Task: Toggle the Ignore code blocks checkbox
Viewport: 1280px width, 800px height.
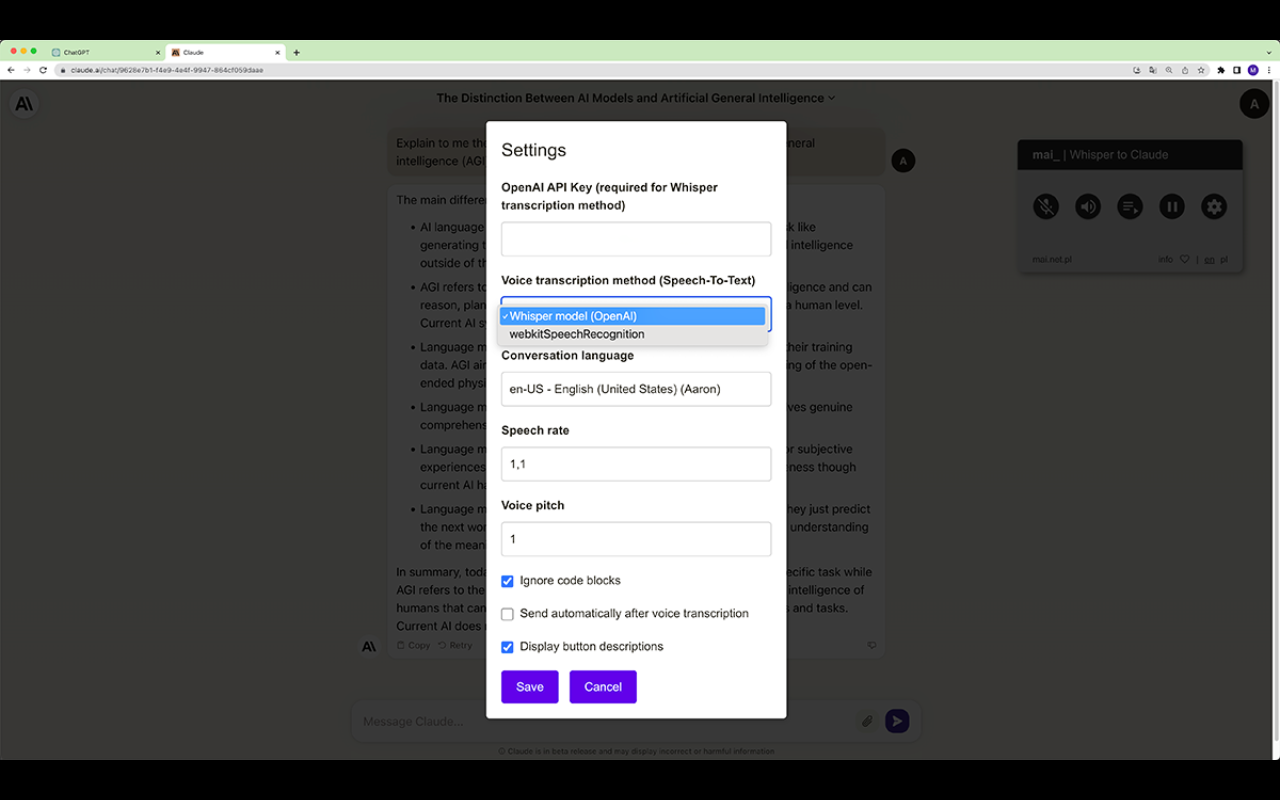Action: tap(507, 581)
